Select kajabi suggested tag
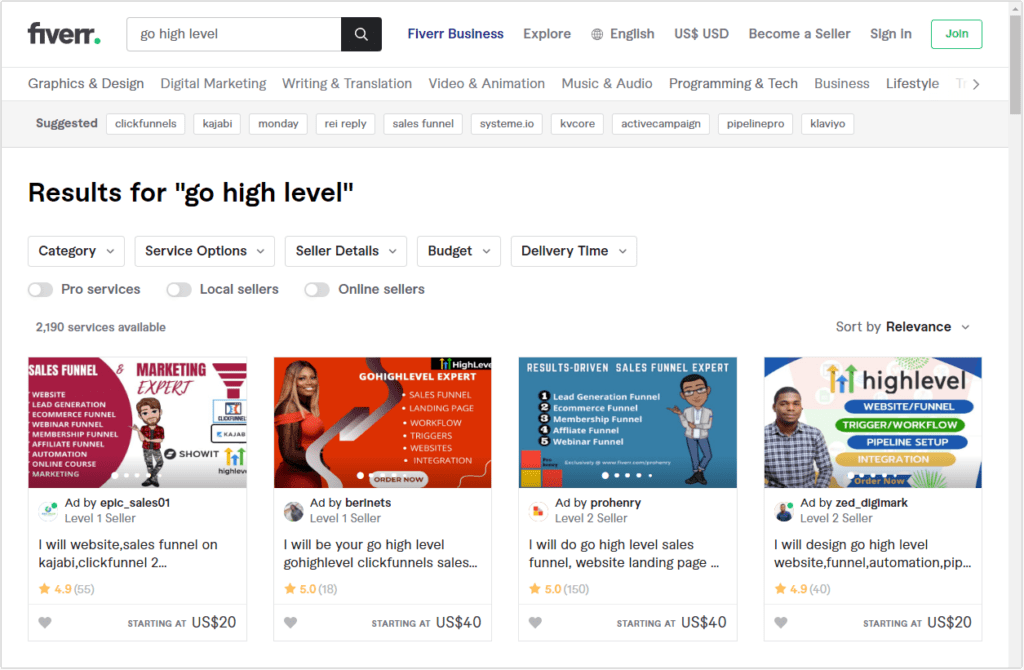This screenshot has width=1024, height=670. click(217, 123)
